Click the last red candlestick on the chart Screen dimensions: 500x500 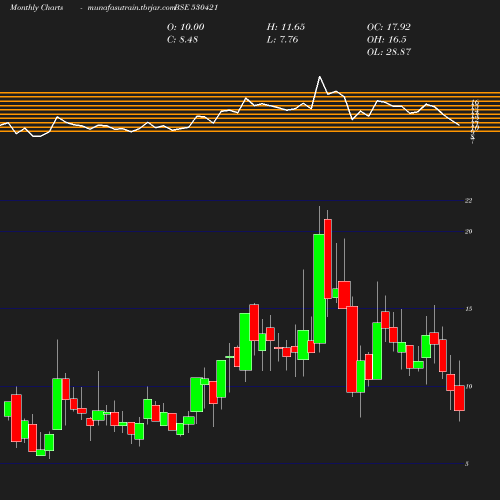point(459,398)
